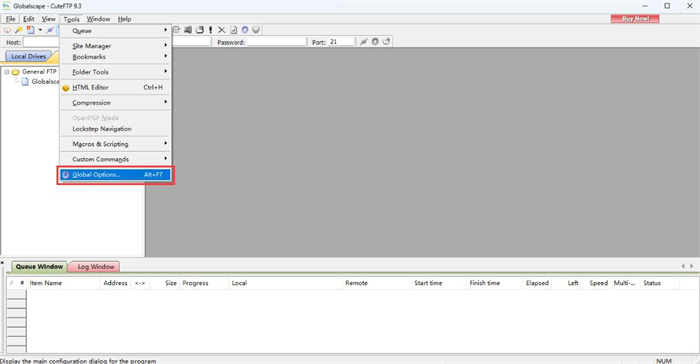Switch to the Log Window tab
Image resolution: width=700 pixels, height=364 pixels.
tap(95, 267)
